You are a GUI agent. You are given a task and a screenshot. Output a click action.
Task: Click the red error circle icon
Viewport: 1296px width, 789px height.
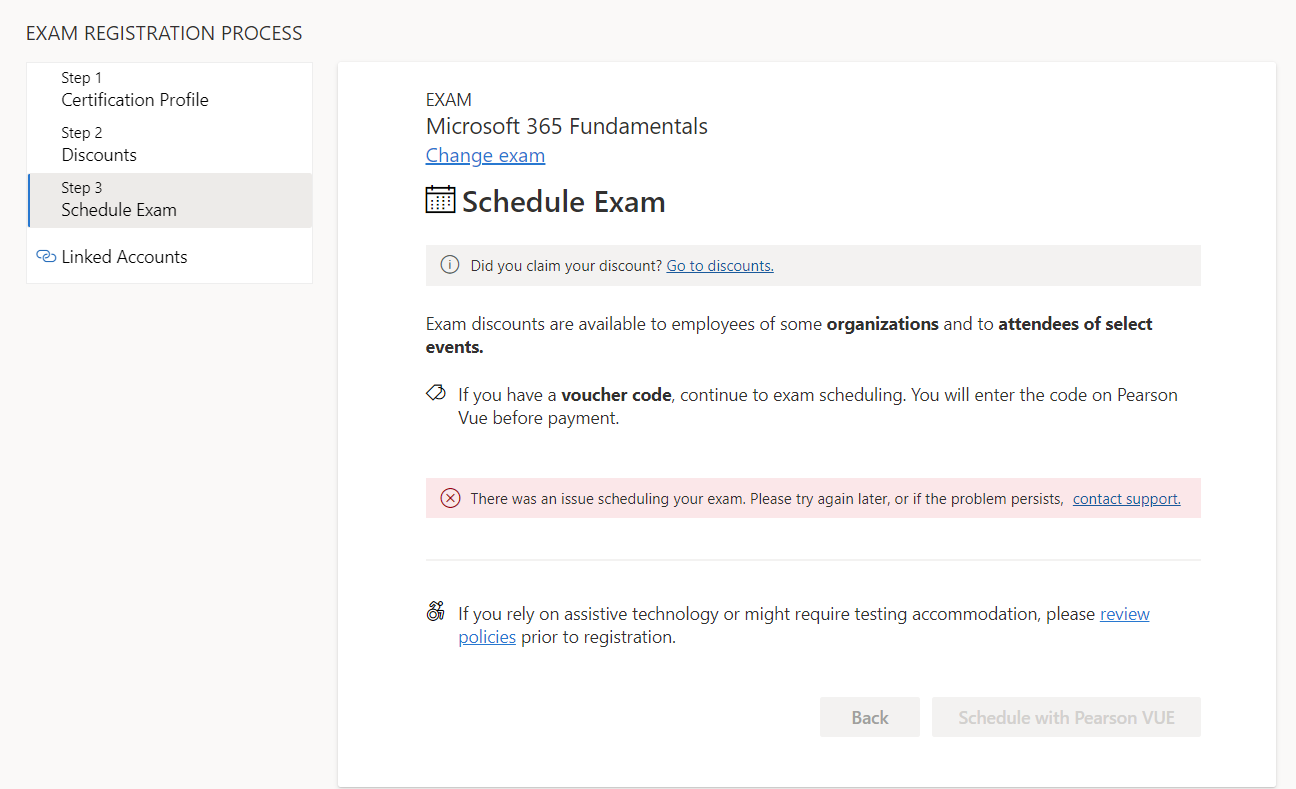click(x=450, y=498)
